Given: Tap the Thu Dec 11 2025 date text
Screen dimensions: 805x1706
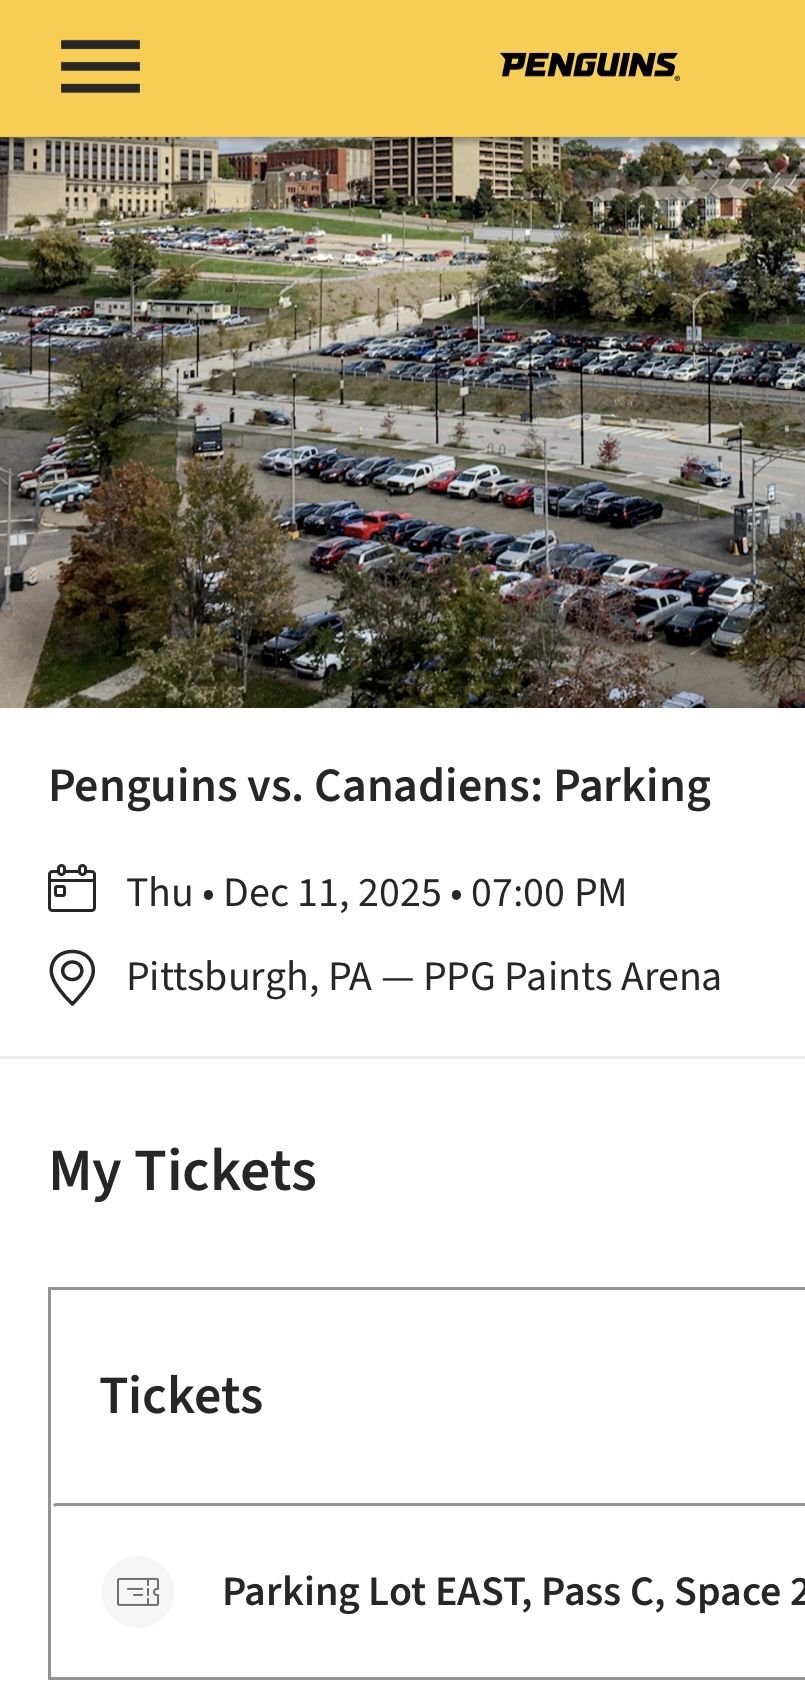Looking at the screenshot, I should (x=376, y=891).
